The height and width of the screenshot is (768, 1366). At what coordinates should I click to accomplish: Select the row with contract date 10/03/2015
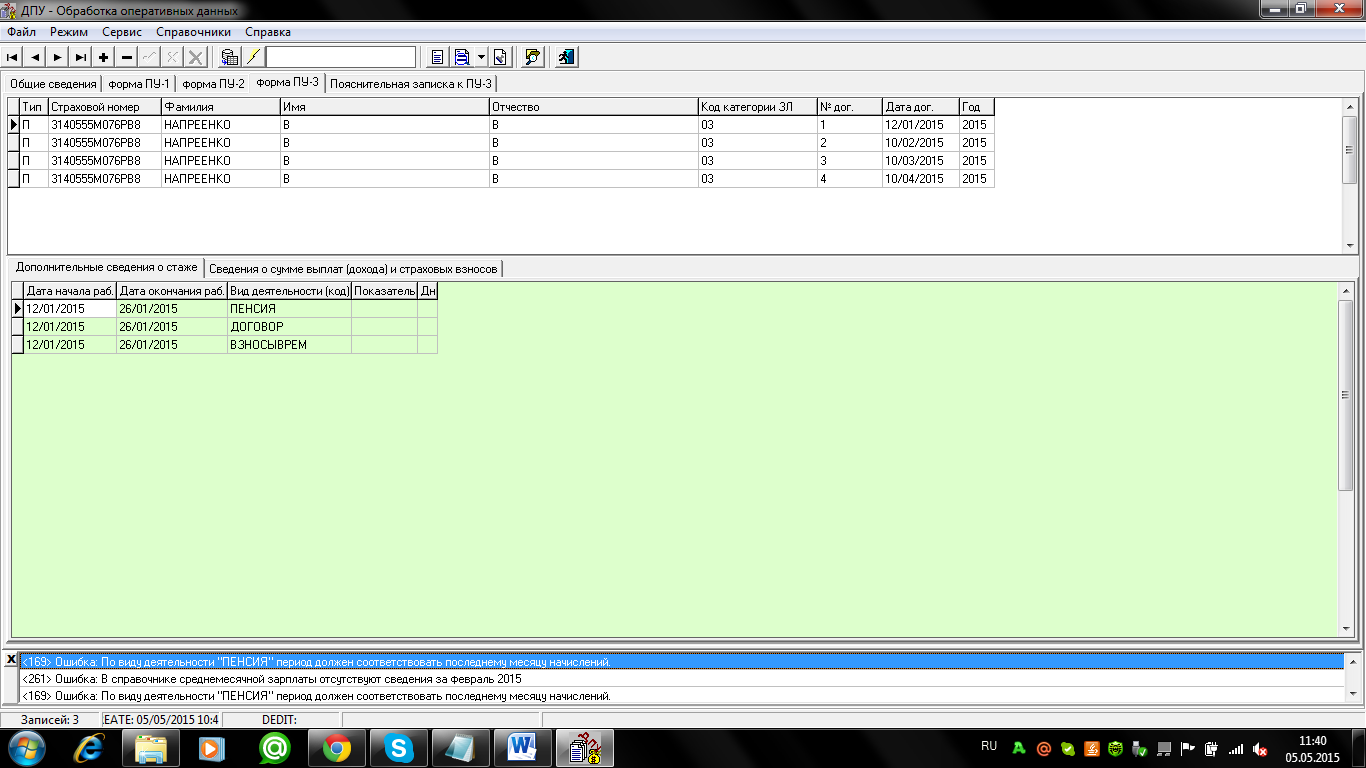501,161
